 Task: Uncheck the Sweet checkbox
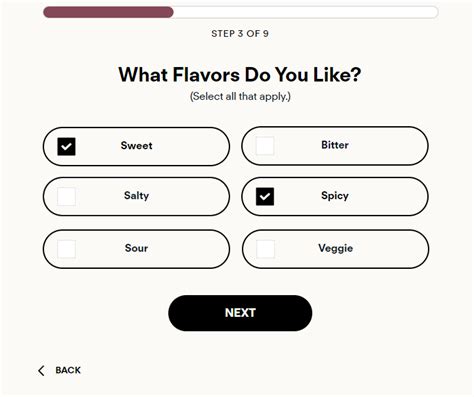(66, 147)
